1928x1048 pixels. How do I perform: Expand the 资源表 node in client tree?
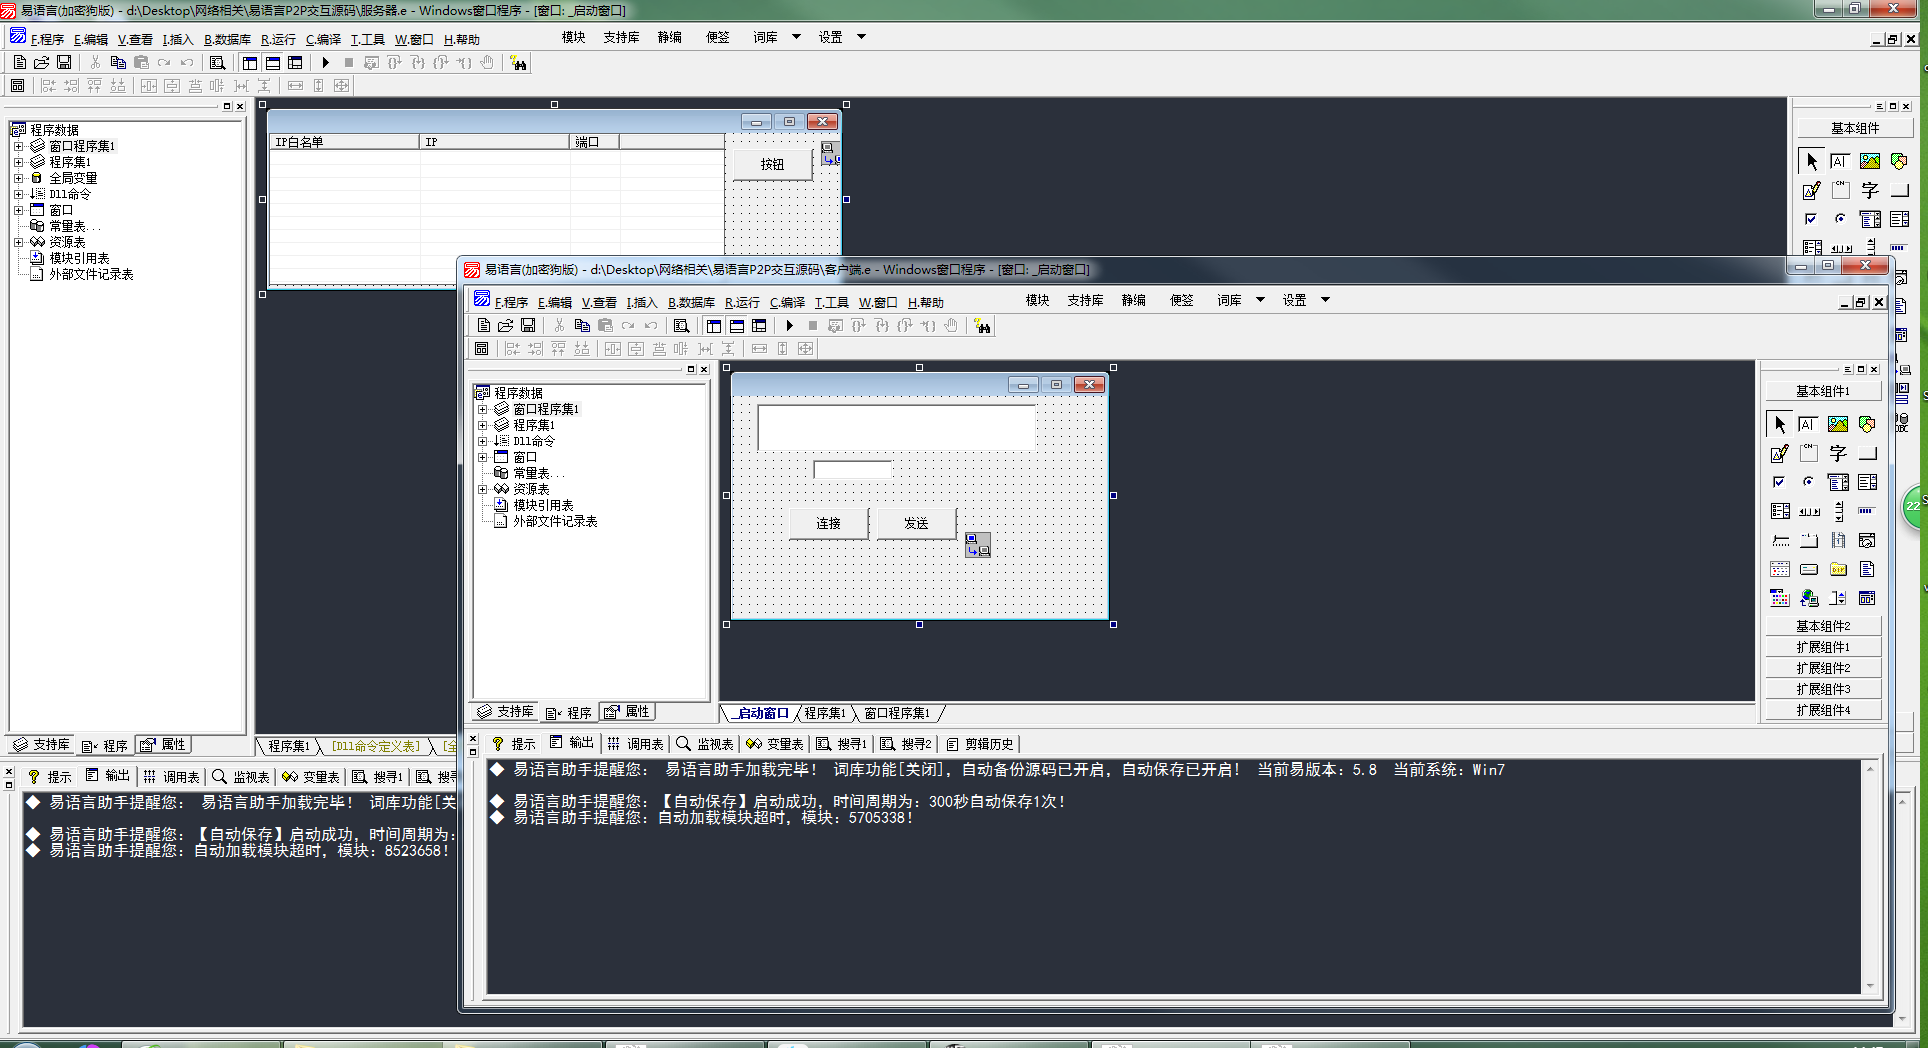(482, 489)
